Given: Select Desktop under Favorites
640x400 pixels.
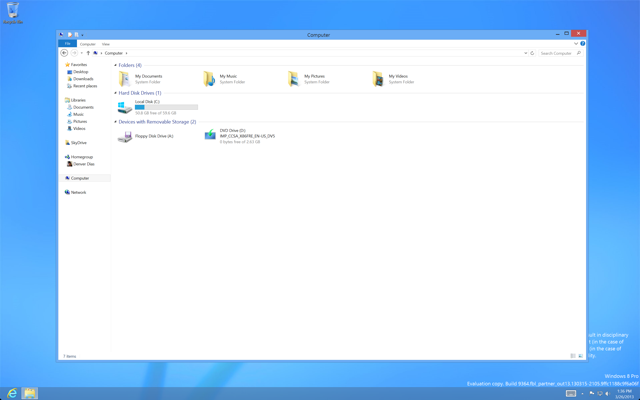Looking at the screenshot, I should click(78, 72).
